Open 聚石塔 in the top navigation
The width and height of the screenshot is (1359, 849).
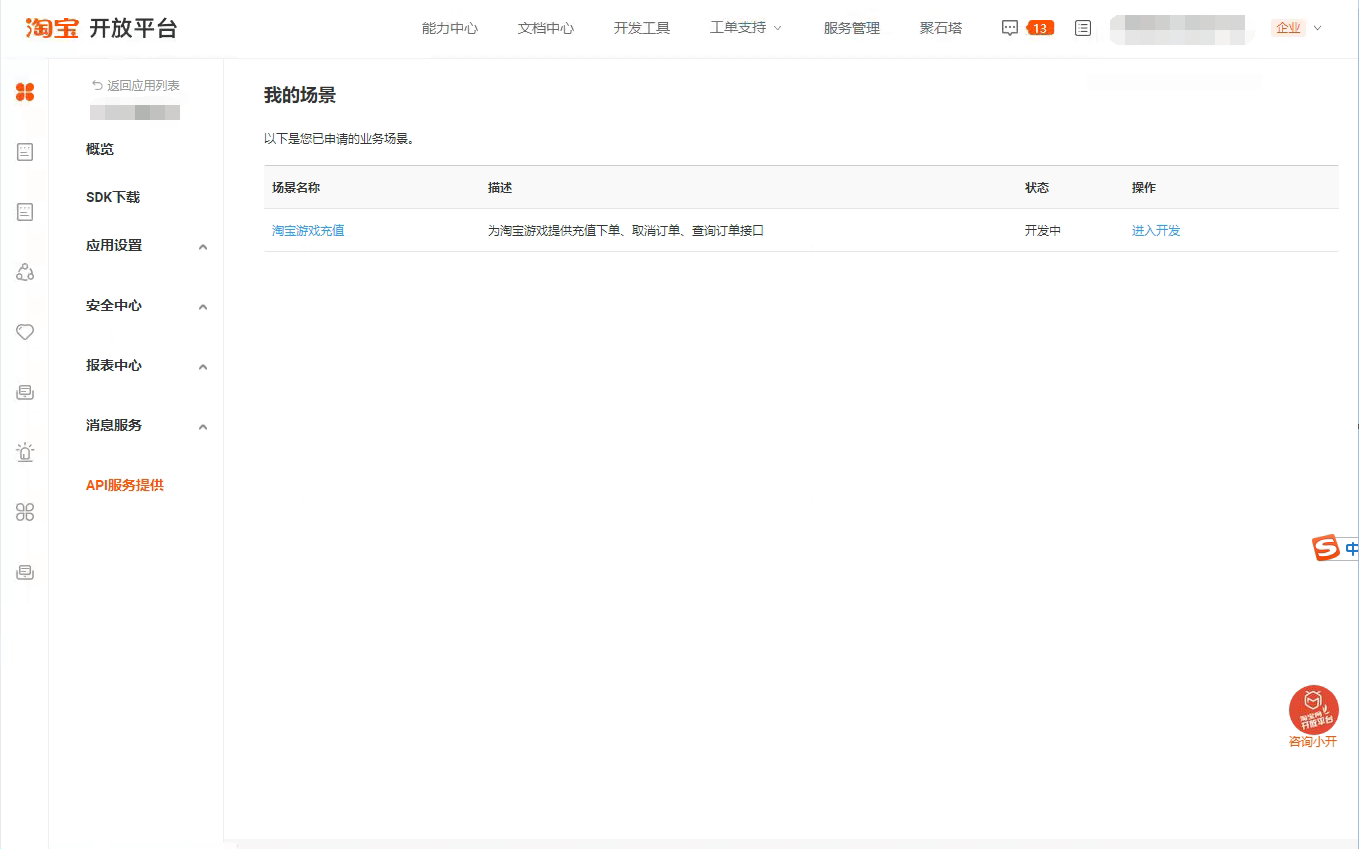tap(941, 28)
